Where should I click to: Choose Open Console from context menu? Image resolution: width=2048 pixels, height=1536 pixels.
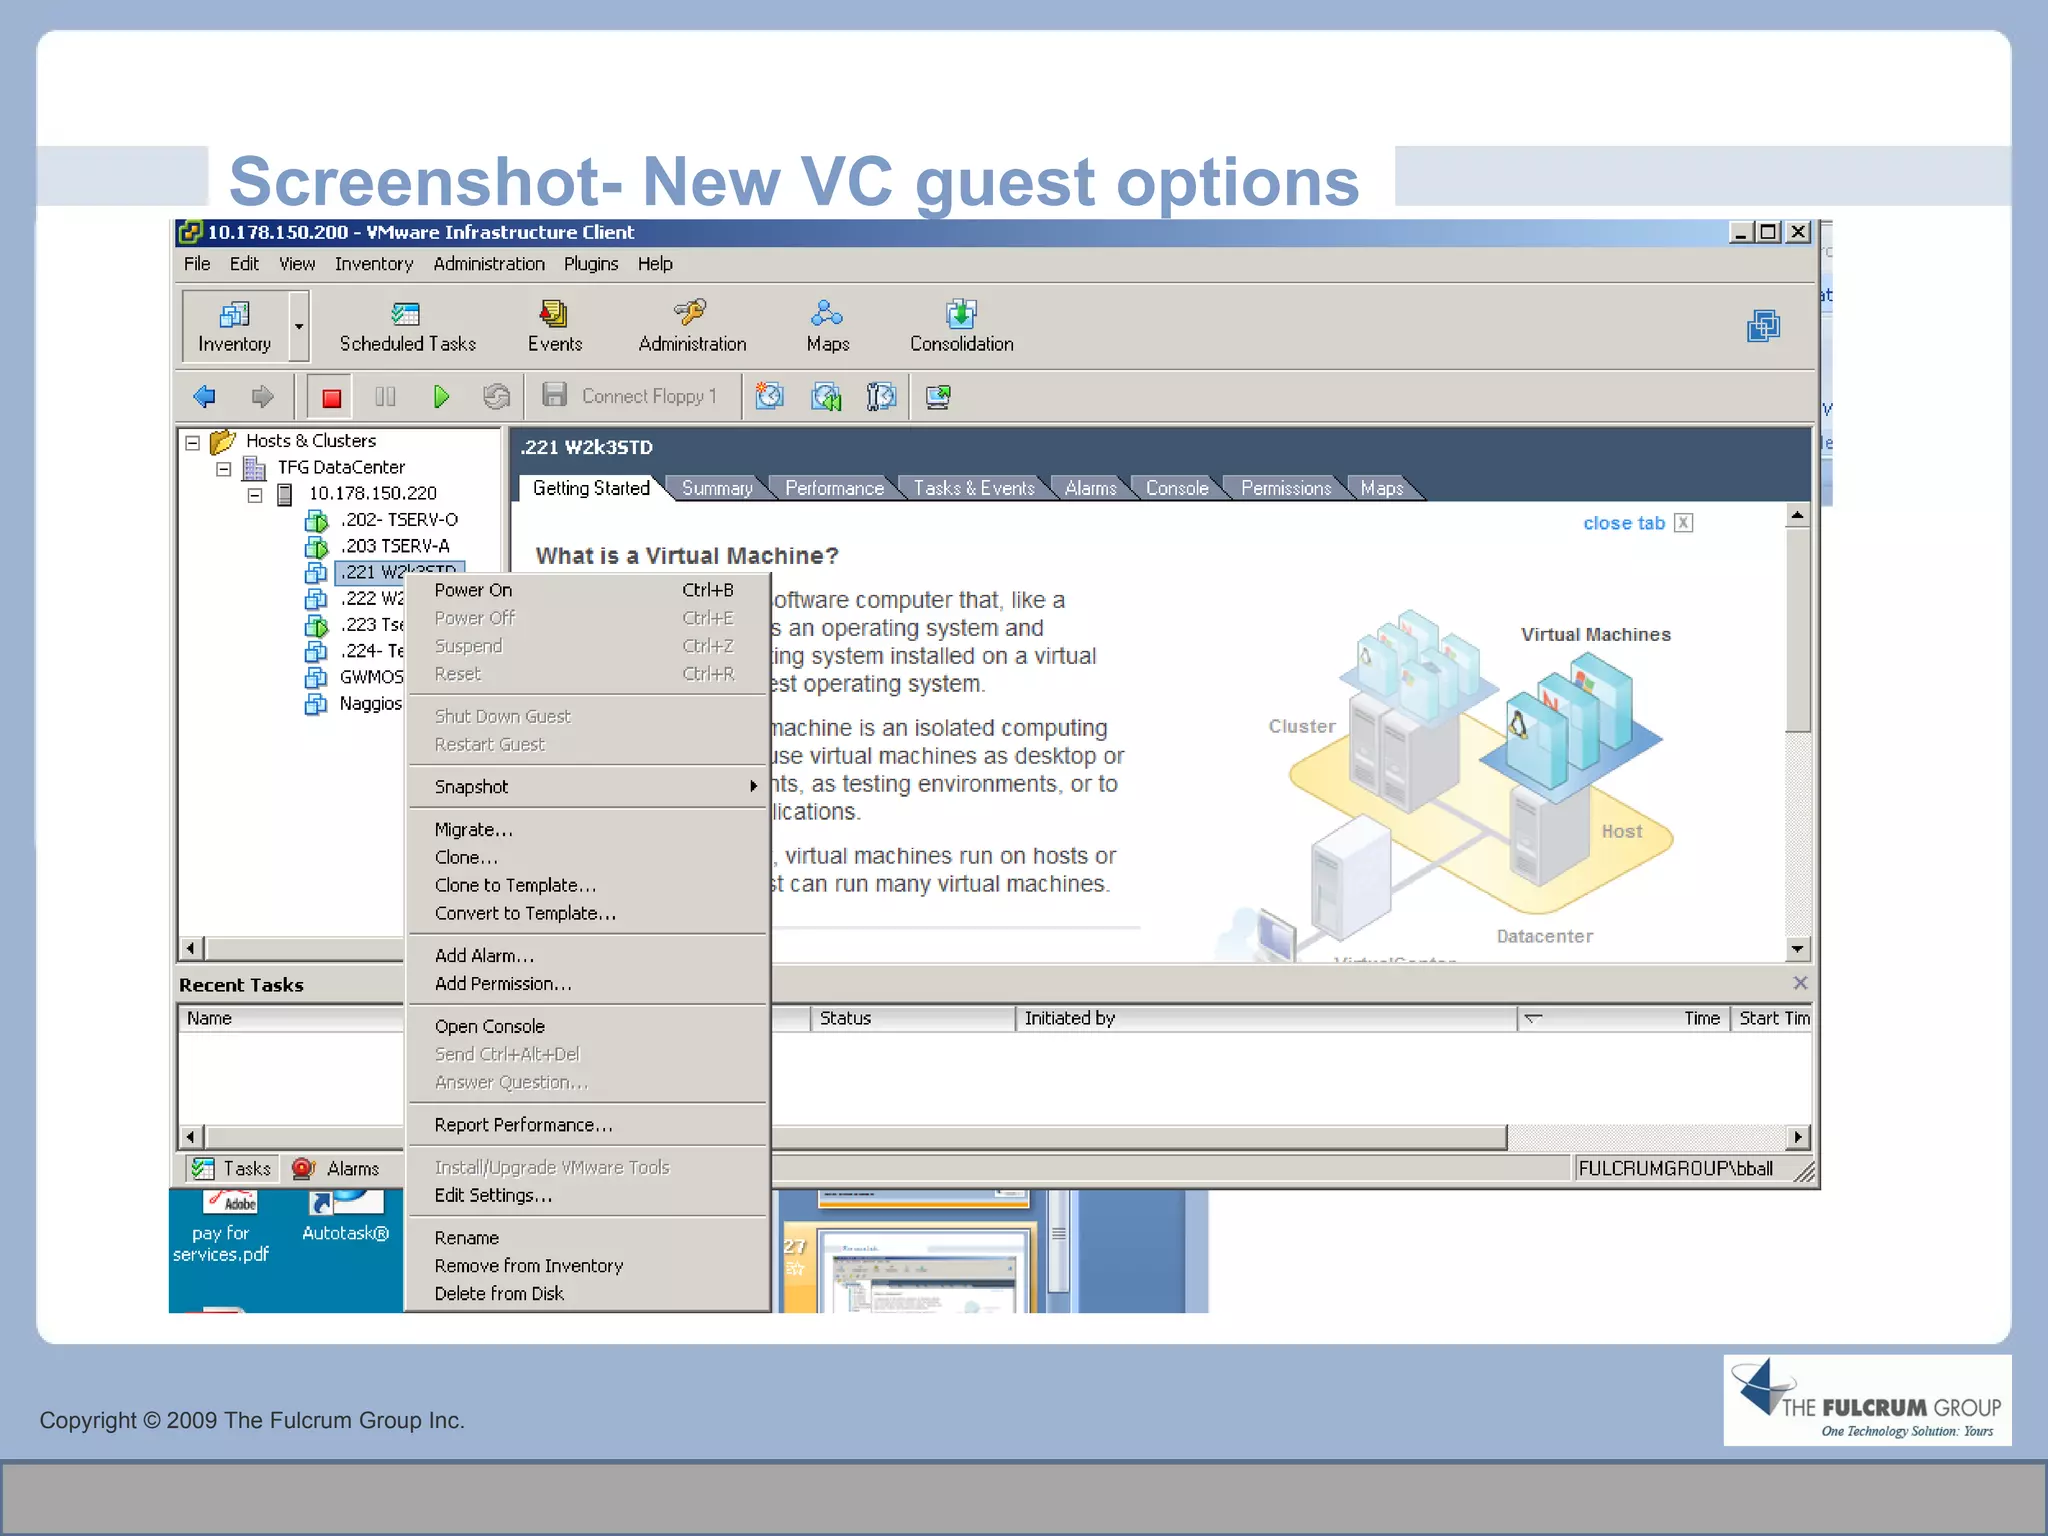[588, 1026]
